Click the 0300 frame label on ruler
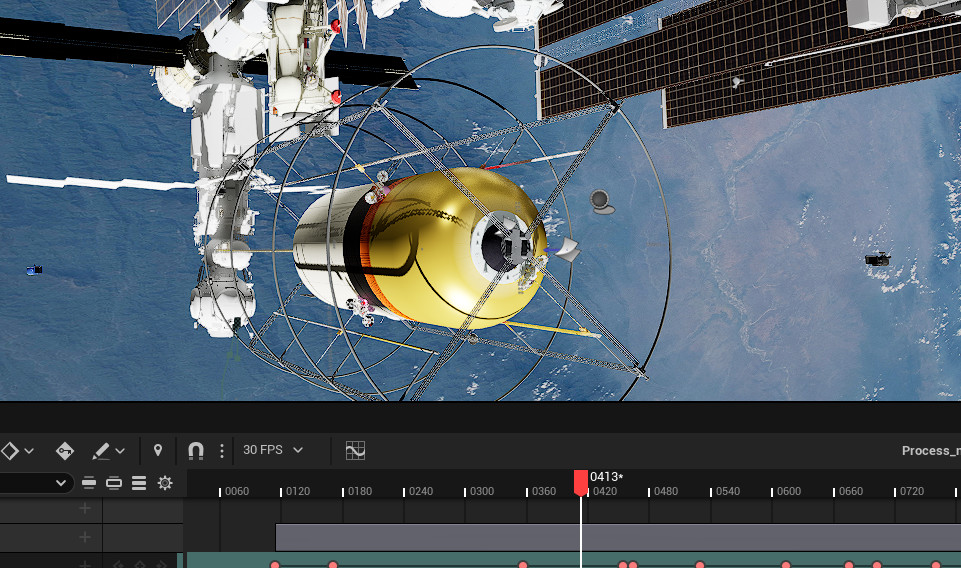The height and width of the screenshot is (568, 961). [x=482, y=491]
